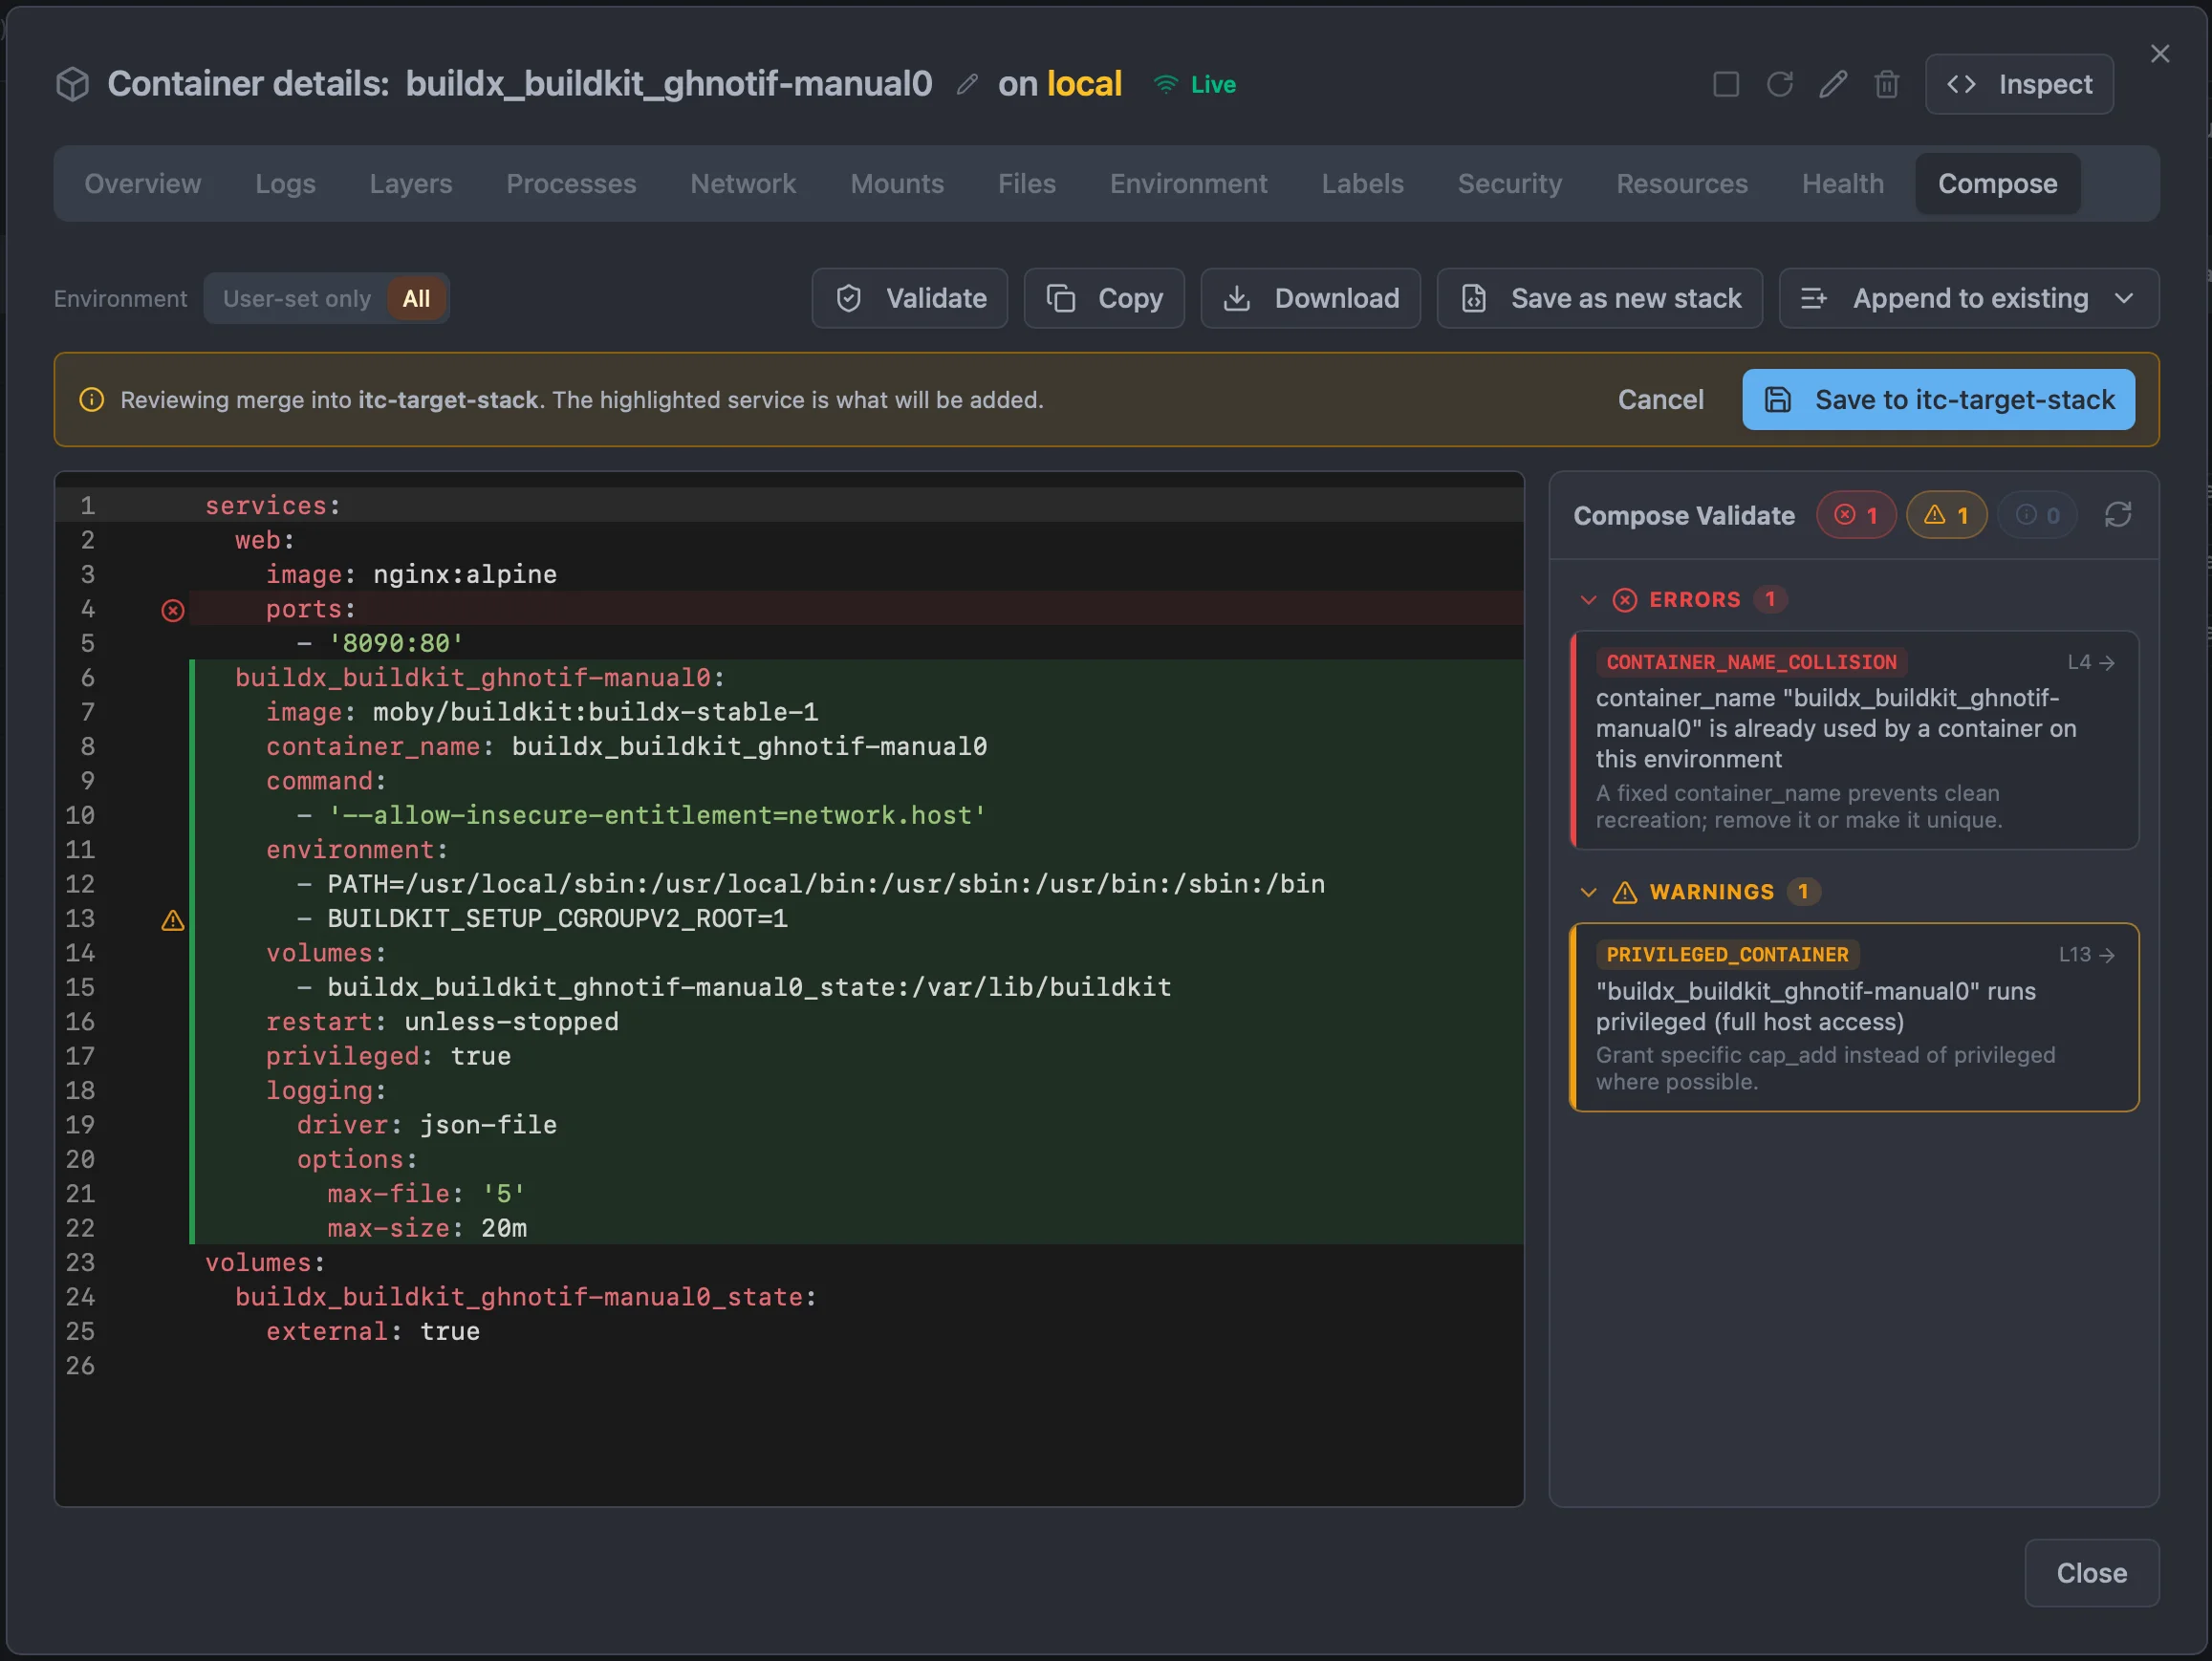The height and width of the screenshot is (1661, 2212).
Task: Filter by errors count badge
Action: click(1856, 515)
